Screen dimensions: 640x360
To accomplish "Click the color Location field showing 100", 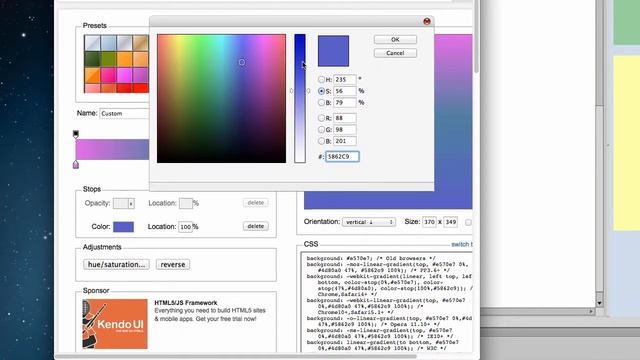I will (186, 227).
